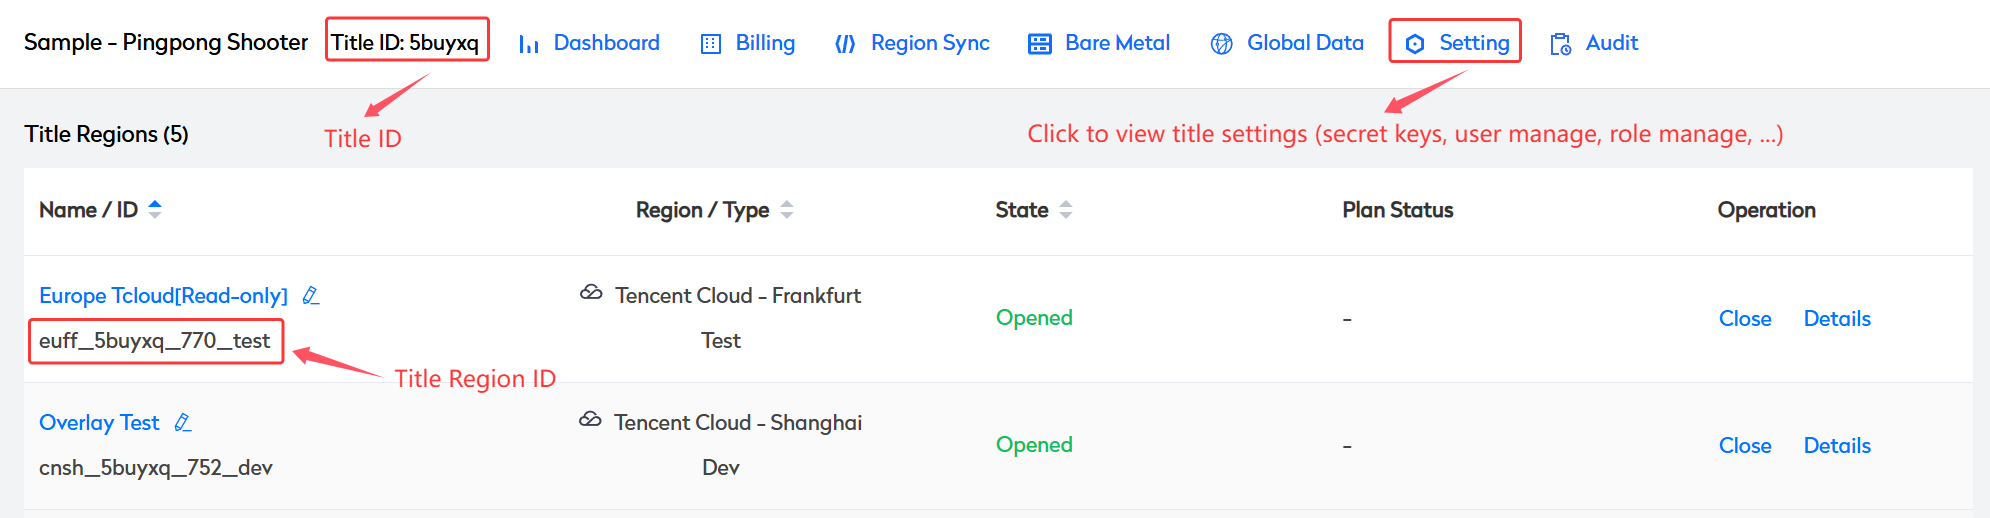Sort table by Region / Type

pyautogui.click(x=787, y=209)
